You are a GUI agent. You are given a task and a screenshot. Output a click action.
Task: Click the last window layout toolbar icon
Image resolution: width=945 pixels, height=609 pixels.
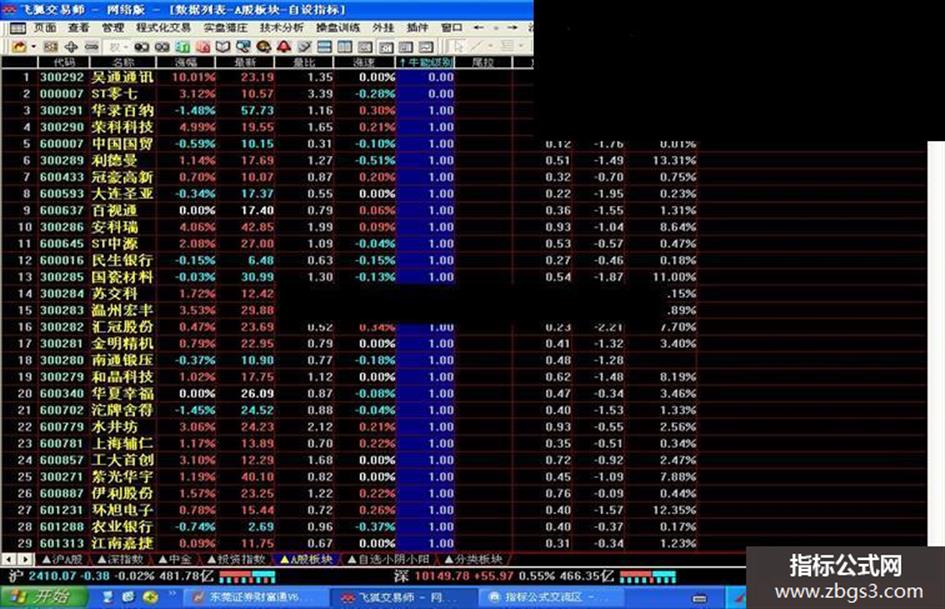tap(426, 46)
